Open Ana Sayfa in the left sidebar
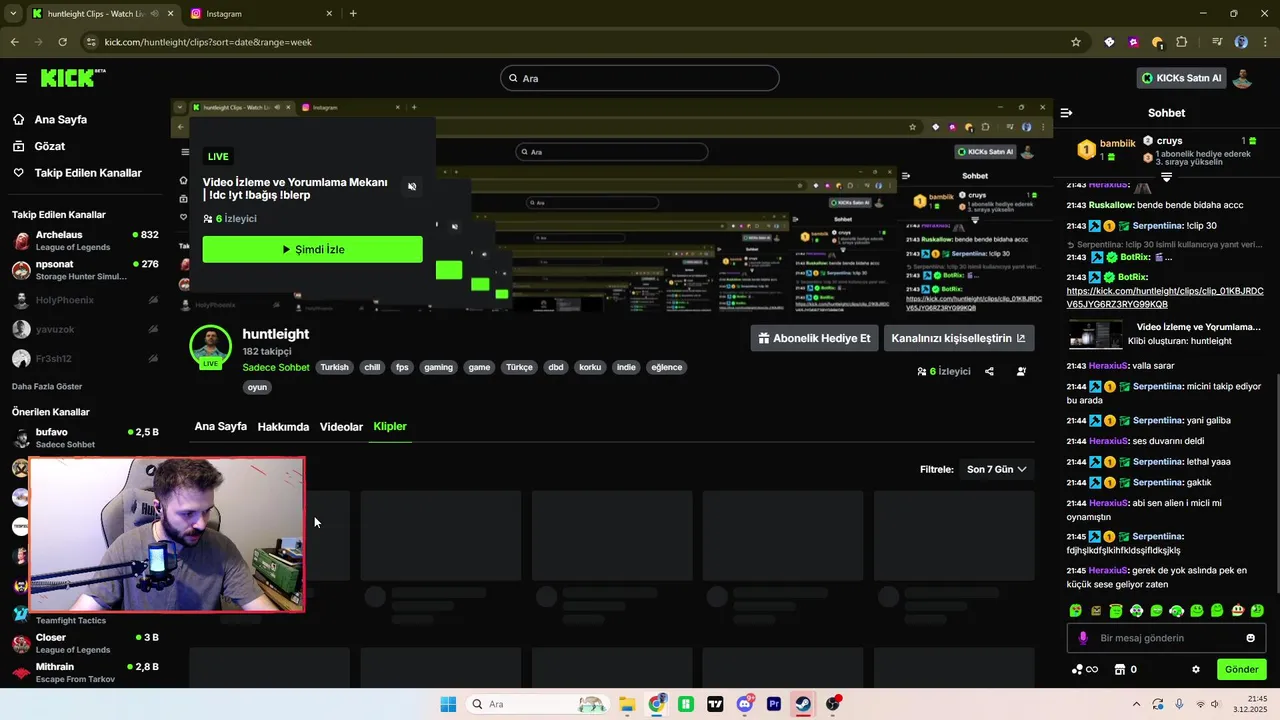1280x720 pixels. coord(60,119)
